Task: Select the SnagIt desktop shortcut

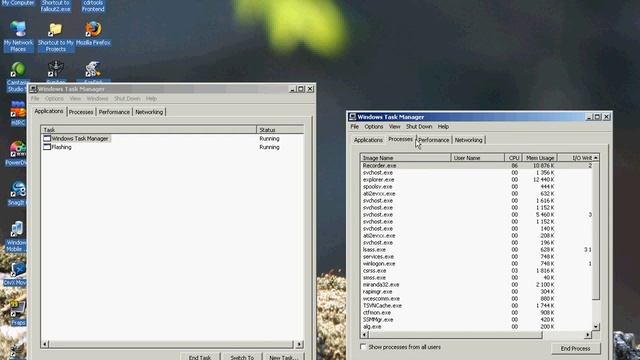Action: tap(17, 193)
